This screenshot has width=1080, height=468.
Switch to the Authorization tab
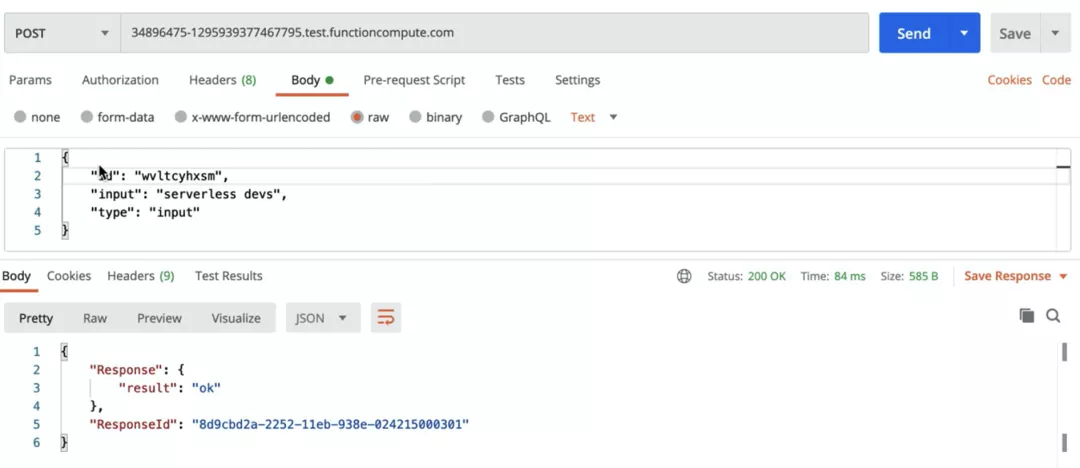(x=121, y=80)
